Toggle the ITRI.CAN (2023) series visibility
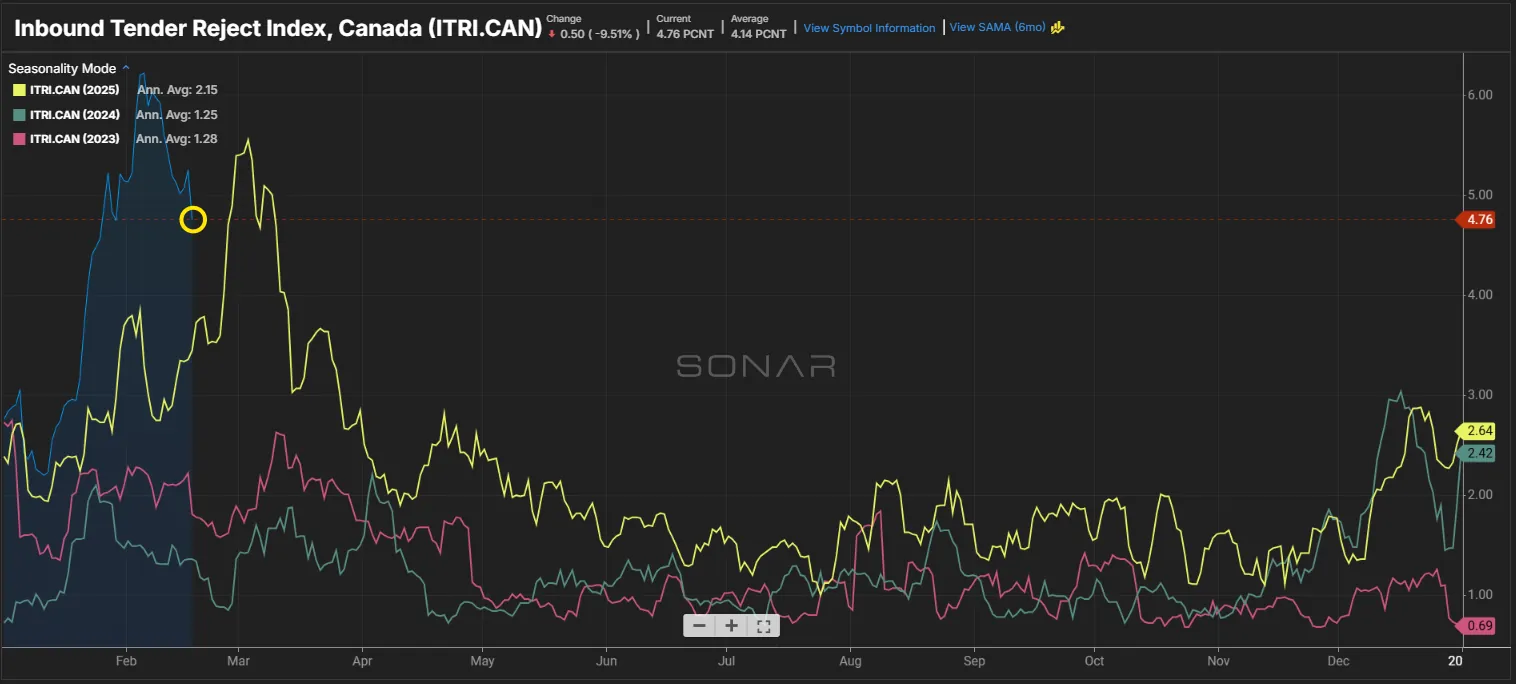Image resolution: width=1516 pixels, height=684 pixels. coord(75,139)
